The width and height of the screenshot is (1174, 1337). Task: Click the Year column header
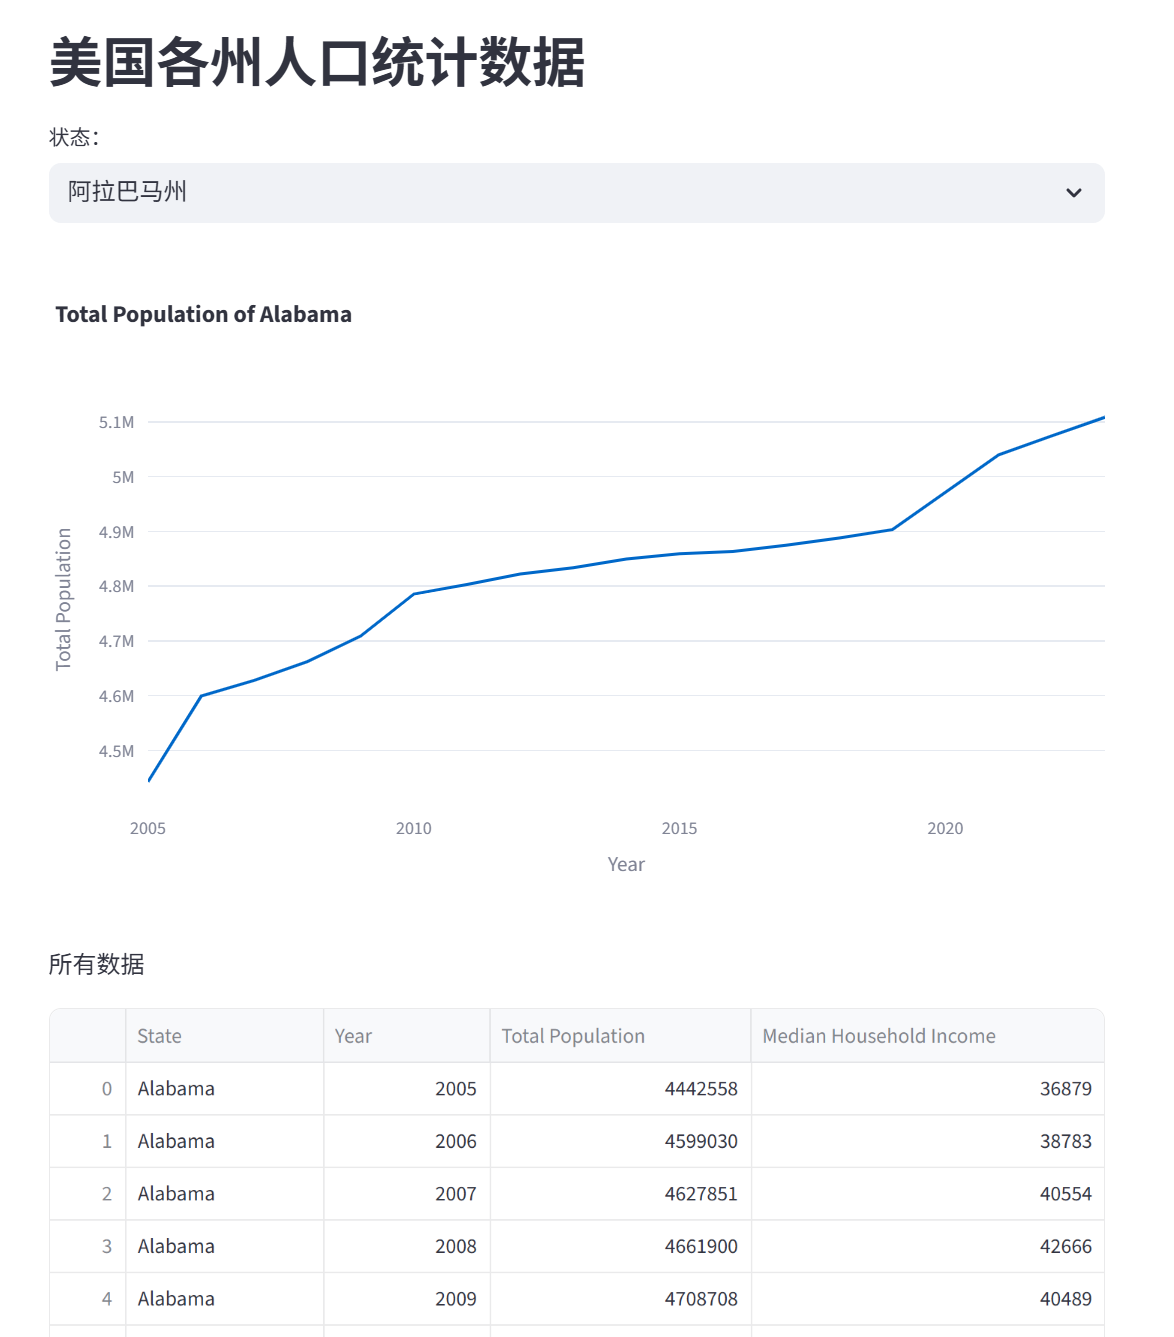tap(352, 1036)
